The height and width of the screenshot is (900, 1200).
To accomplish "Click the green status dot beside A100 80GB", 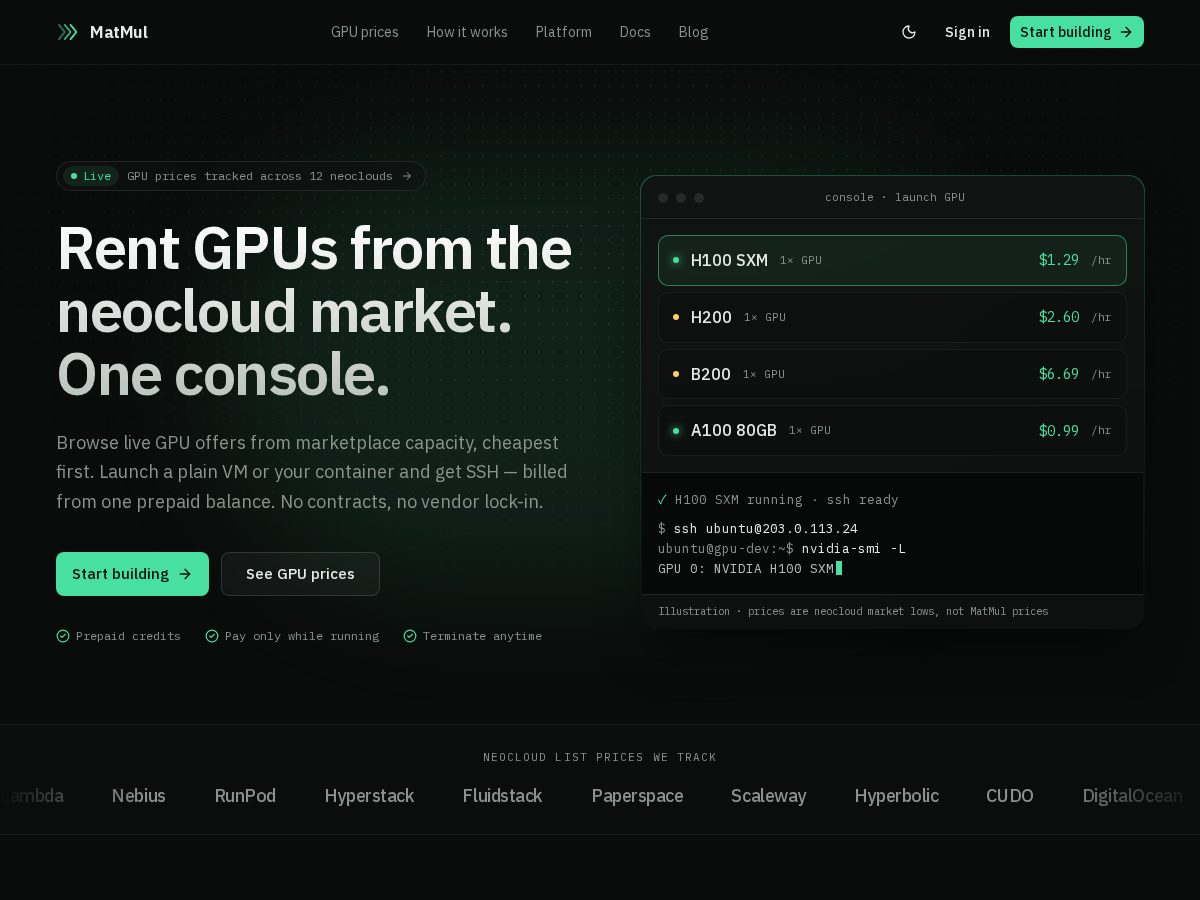I will tap(676, 430).
